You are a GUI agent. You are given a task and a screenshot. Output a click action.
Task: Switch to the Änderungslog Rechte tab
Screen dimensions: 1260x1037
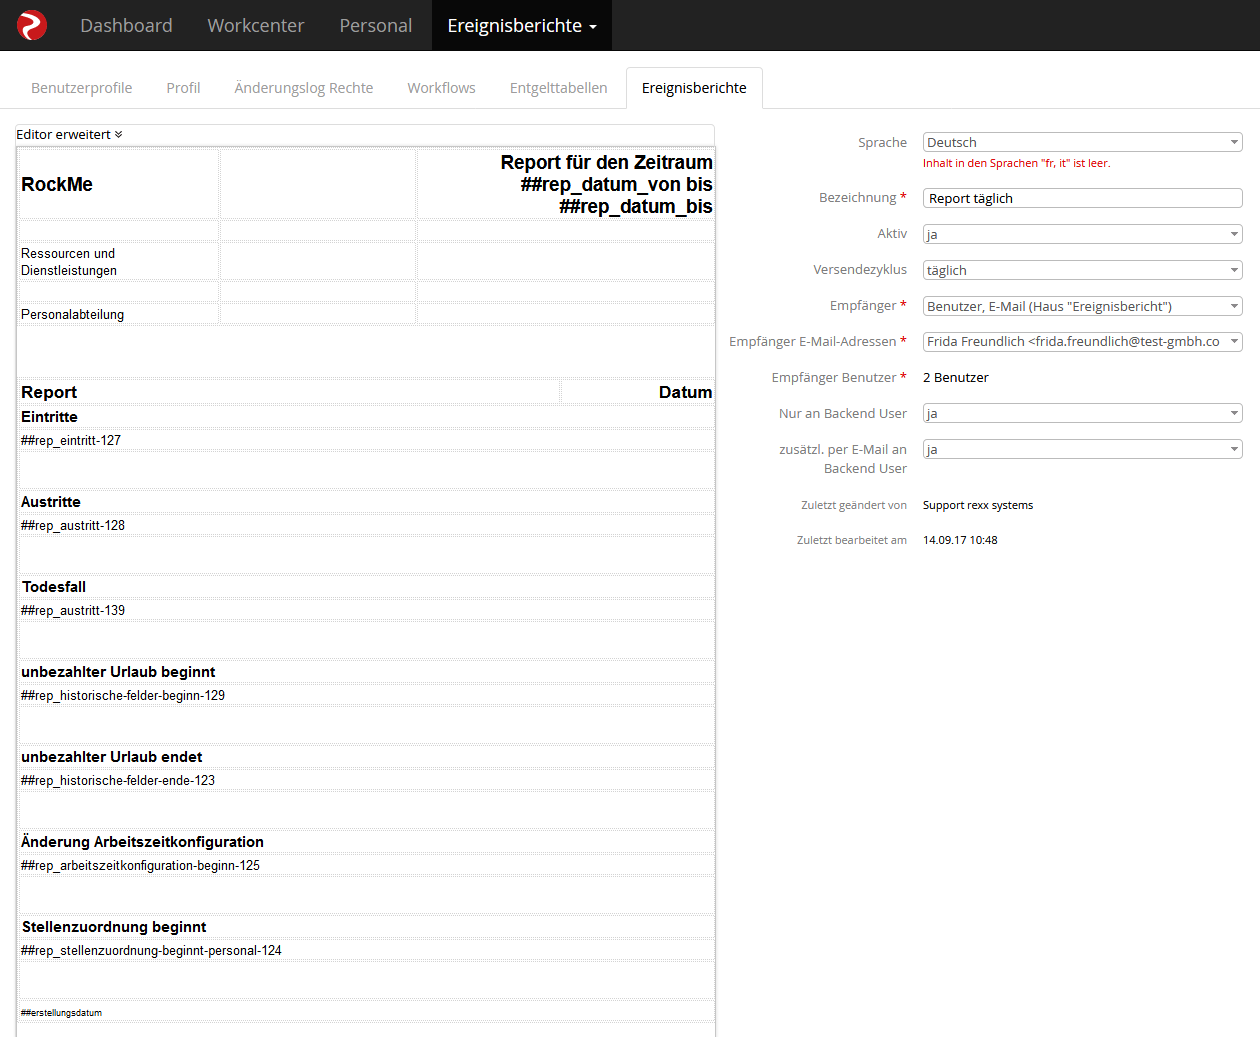tap(304, 88)
